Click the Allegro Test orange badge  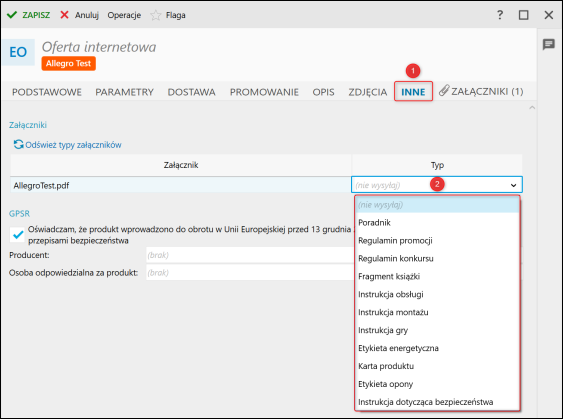[69, 64]
